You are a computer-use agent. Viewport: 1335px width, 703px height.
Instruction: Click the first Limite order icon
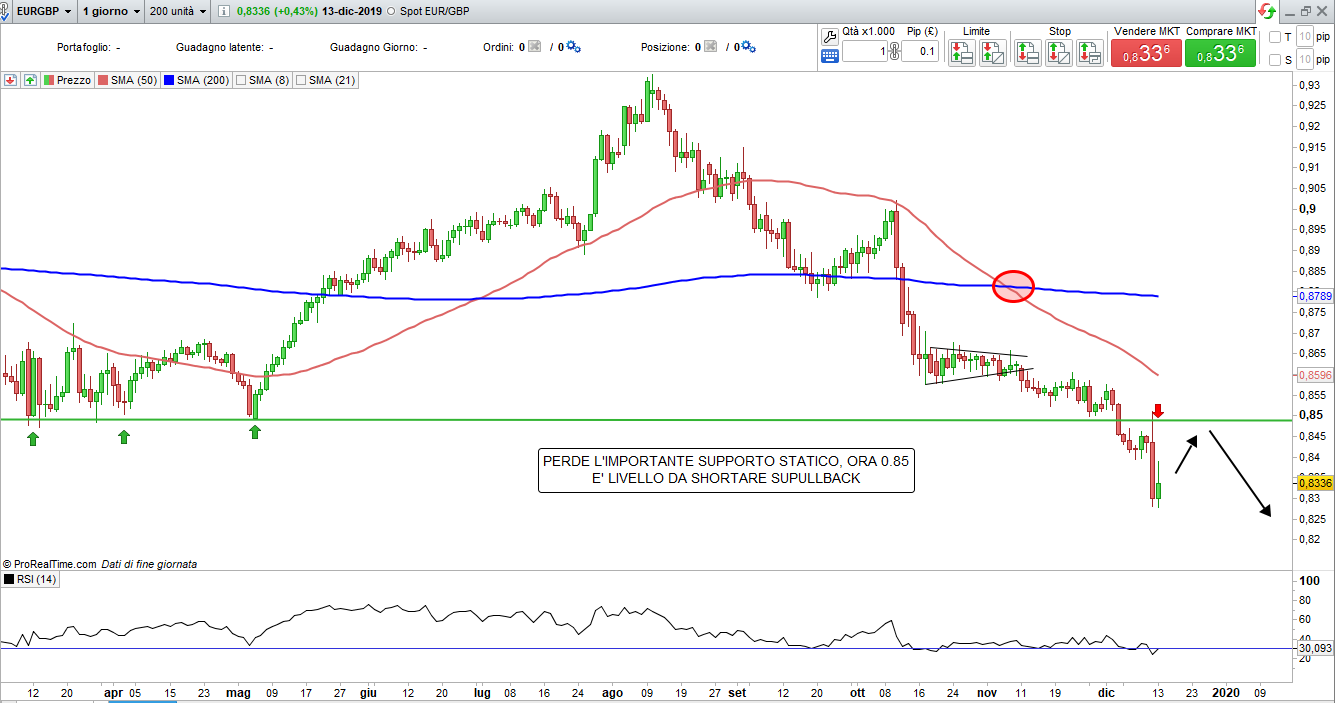click(x=962, y=52)
